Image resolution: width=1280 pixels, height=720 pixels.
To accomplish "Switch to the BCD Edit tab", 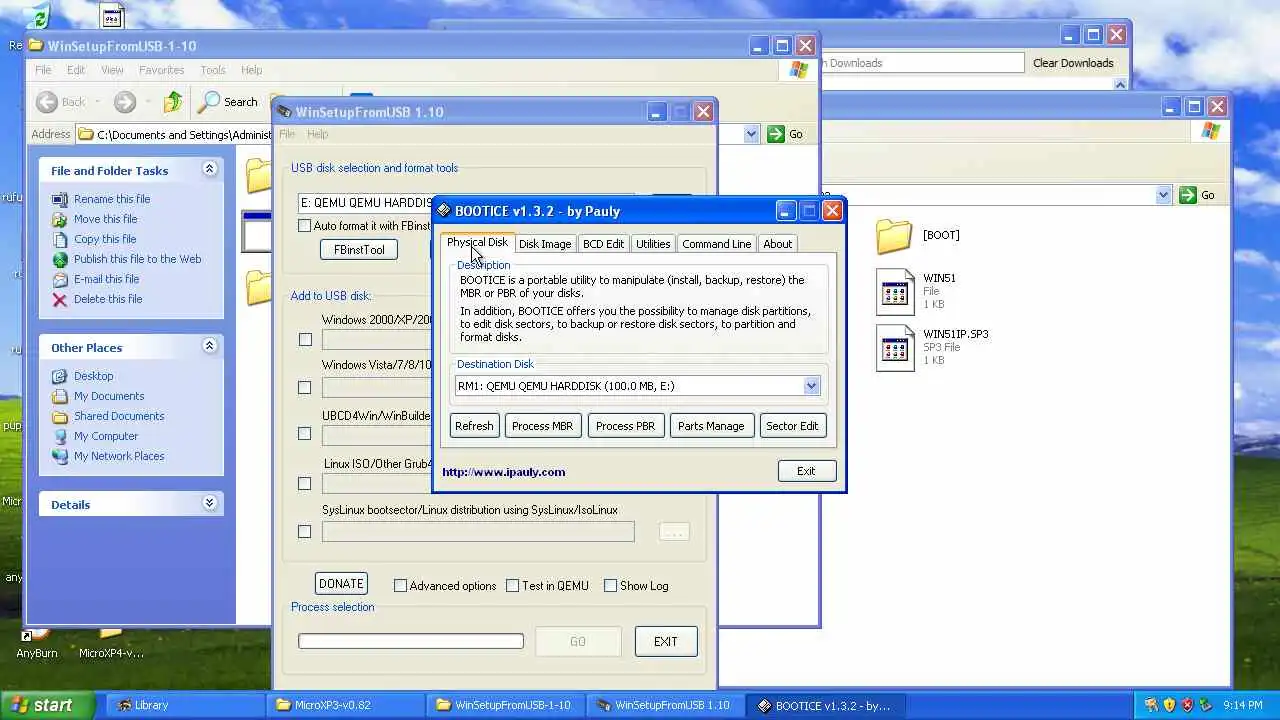I will (x=603, y=244).
